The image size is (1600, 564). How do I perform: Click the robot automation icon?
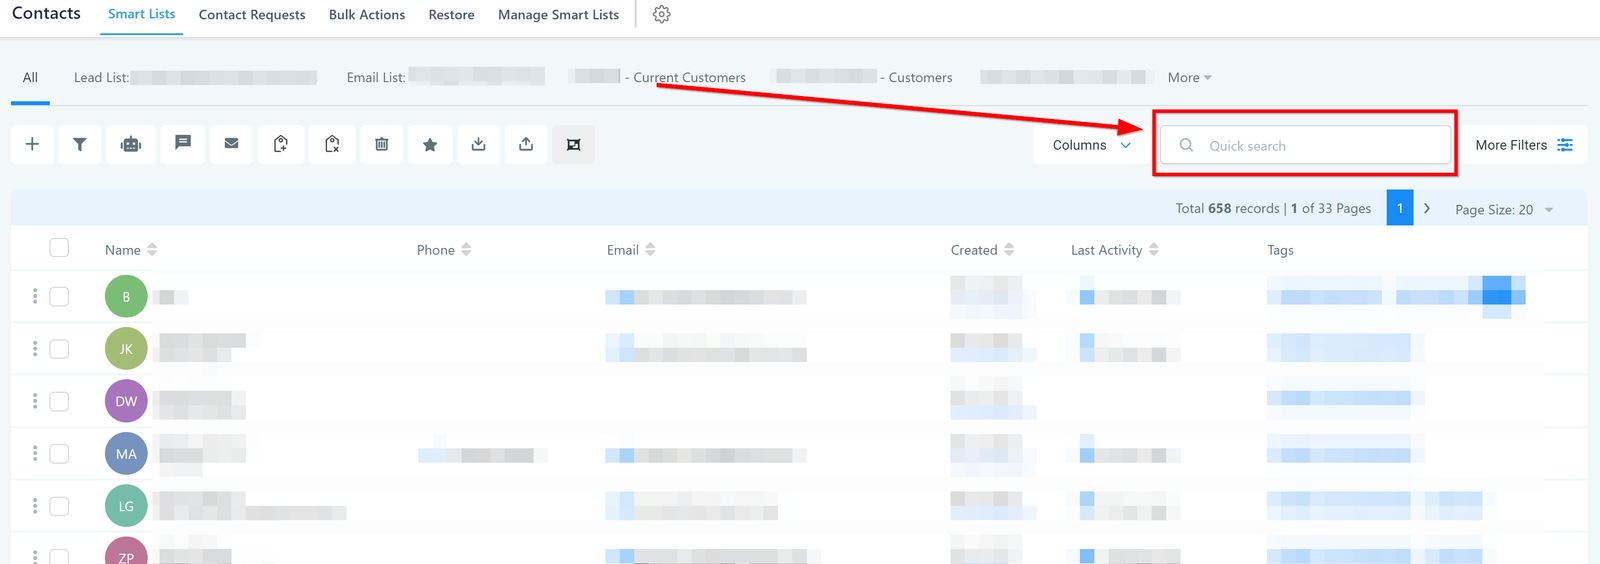point(131,144)
